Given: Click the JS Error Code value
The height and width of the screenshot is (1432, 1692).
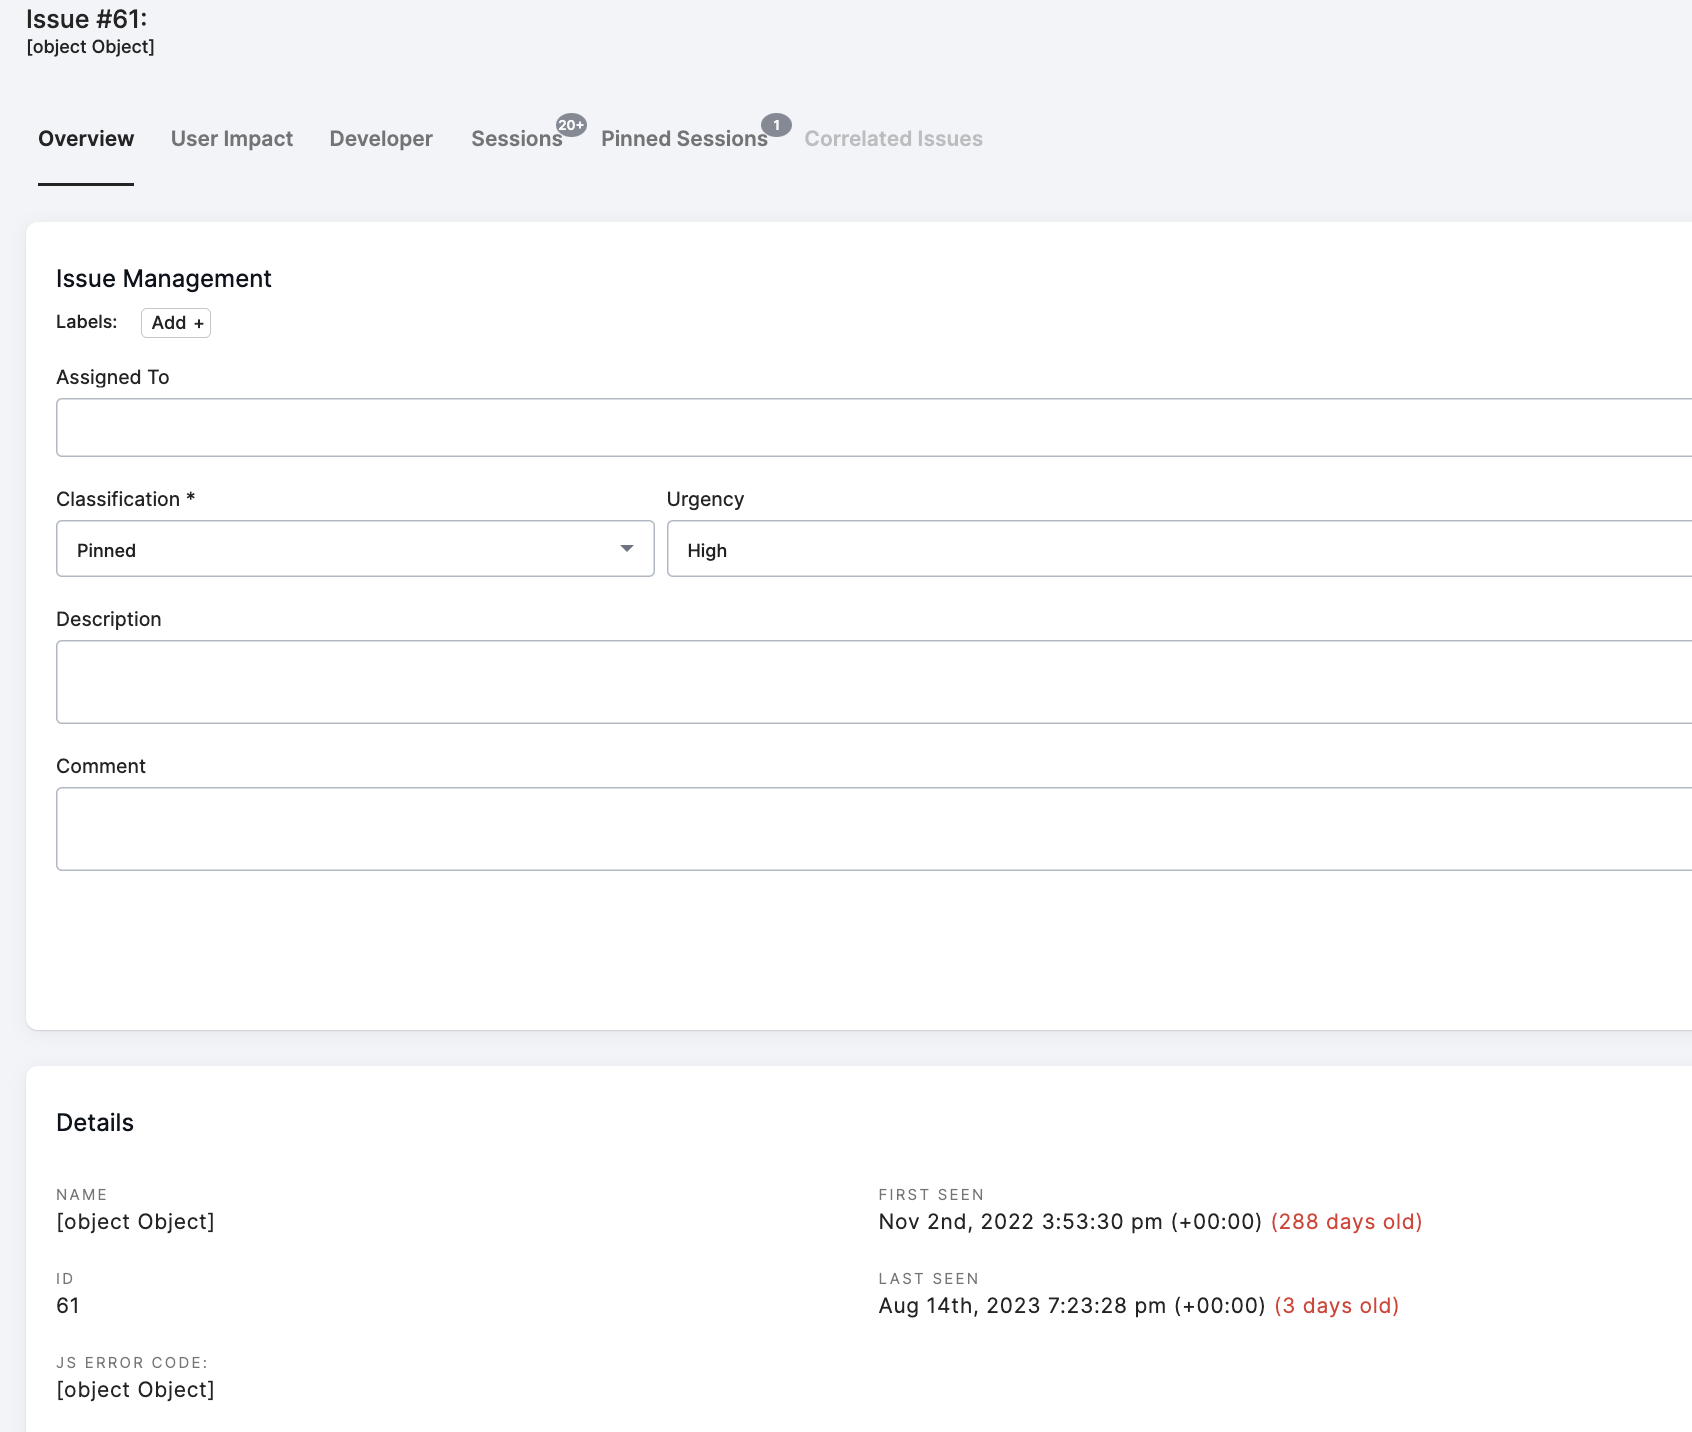Looking at the screenshot, I should tap(136, 1390).
